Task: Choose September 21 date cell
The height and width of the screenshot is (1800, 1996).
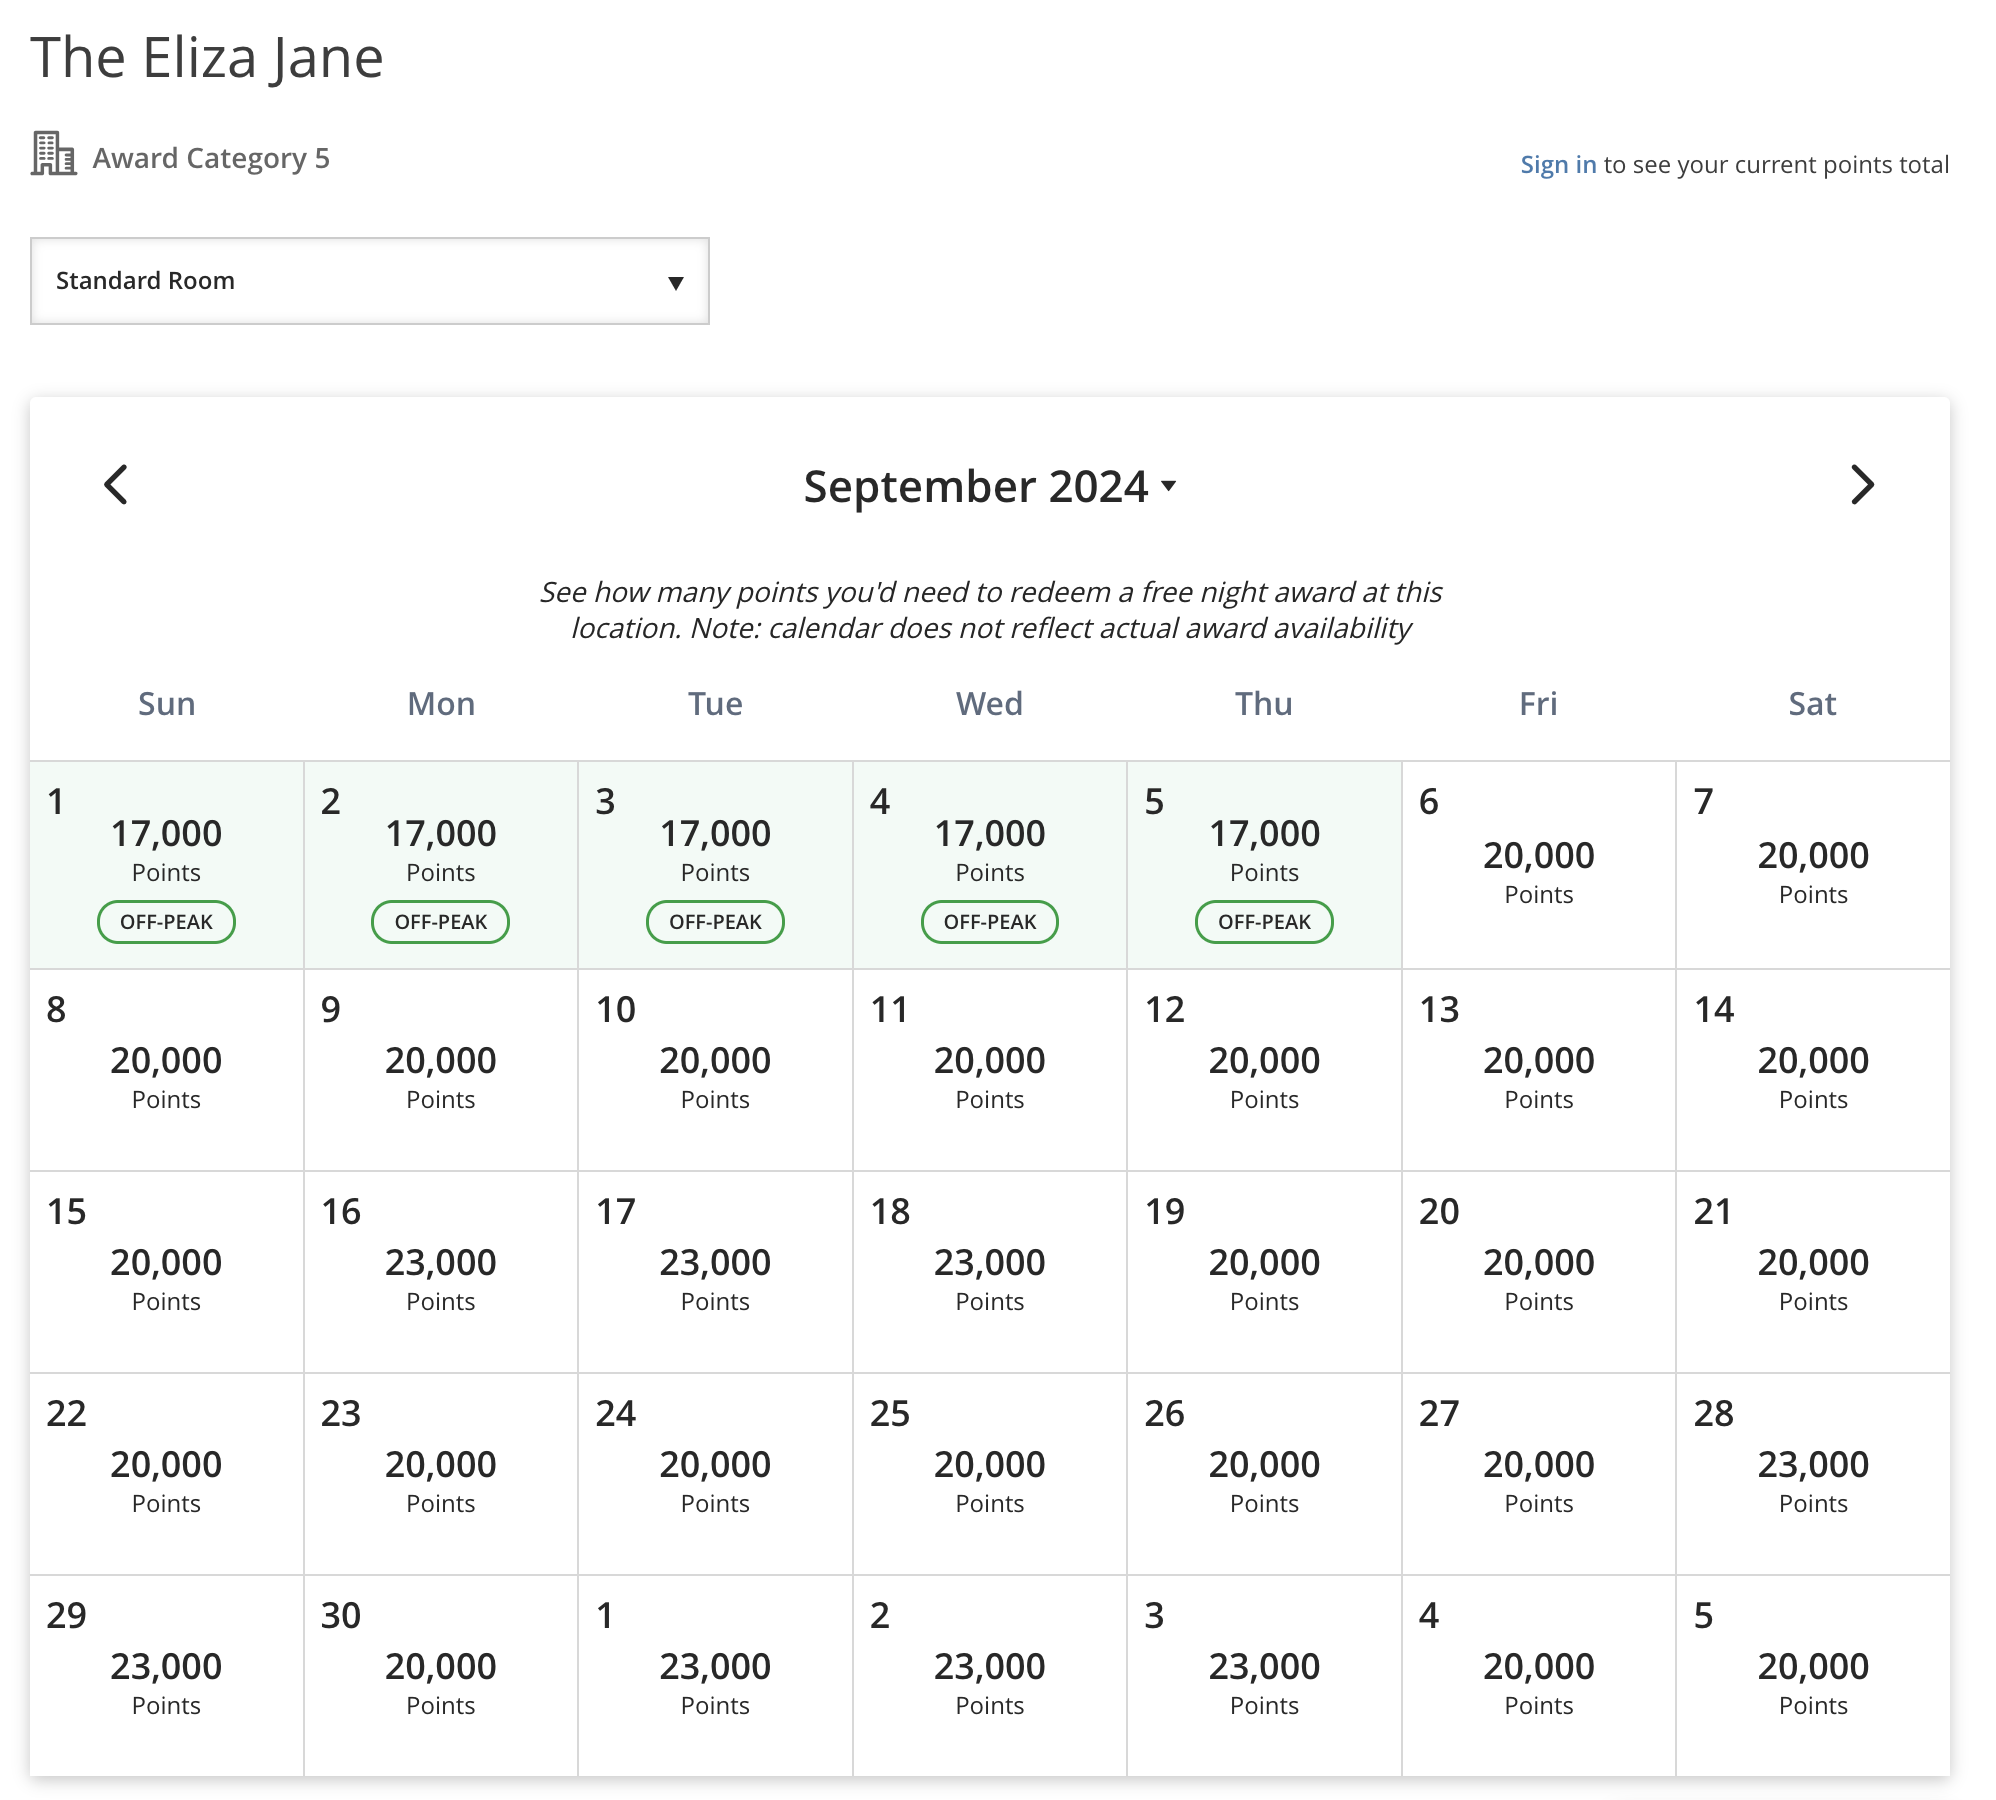Action: coord(1814,1272)
